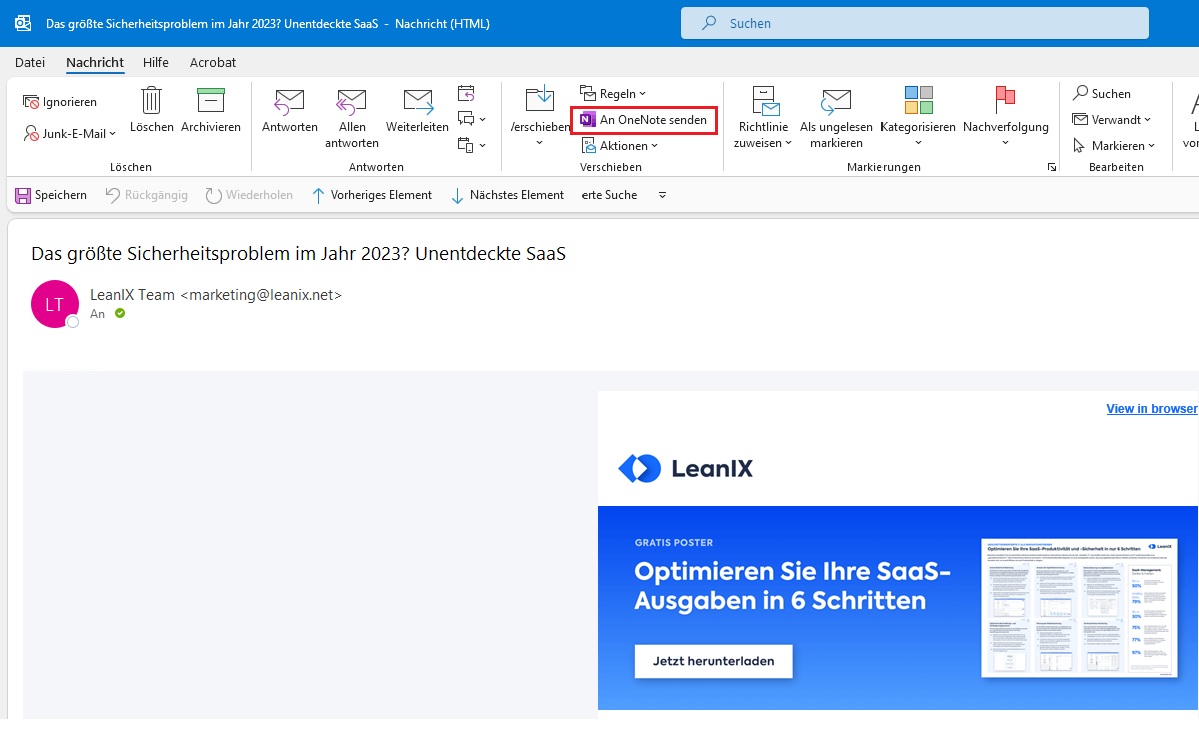Click the Jetzt herunterladen button

tap(713, 661)
